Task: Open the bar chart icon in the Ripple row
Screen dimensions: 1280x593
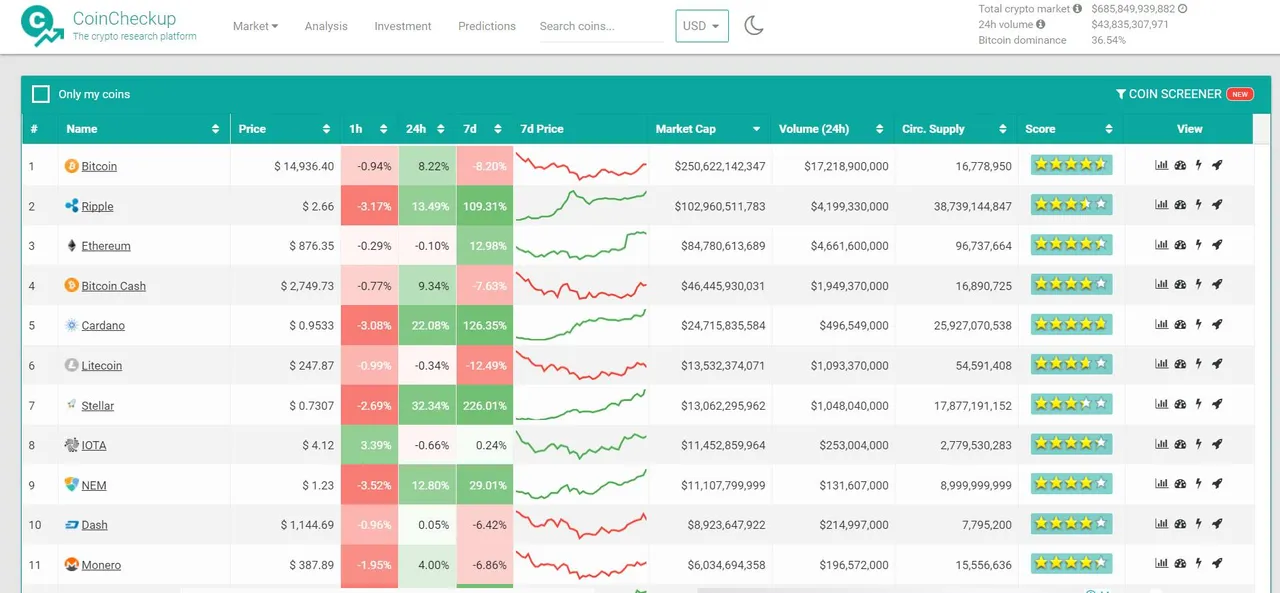Action: [1161, 205]
